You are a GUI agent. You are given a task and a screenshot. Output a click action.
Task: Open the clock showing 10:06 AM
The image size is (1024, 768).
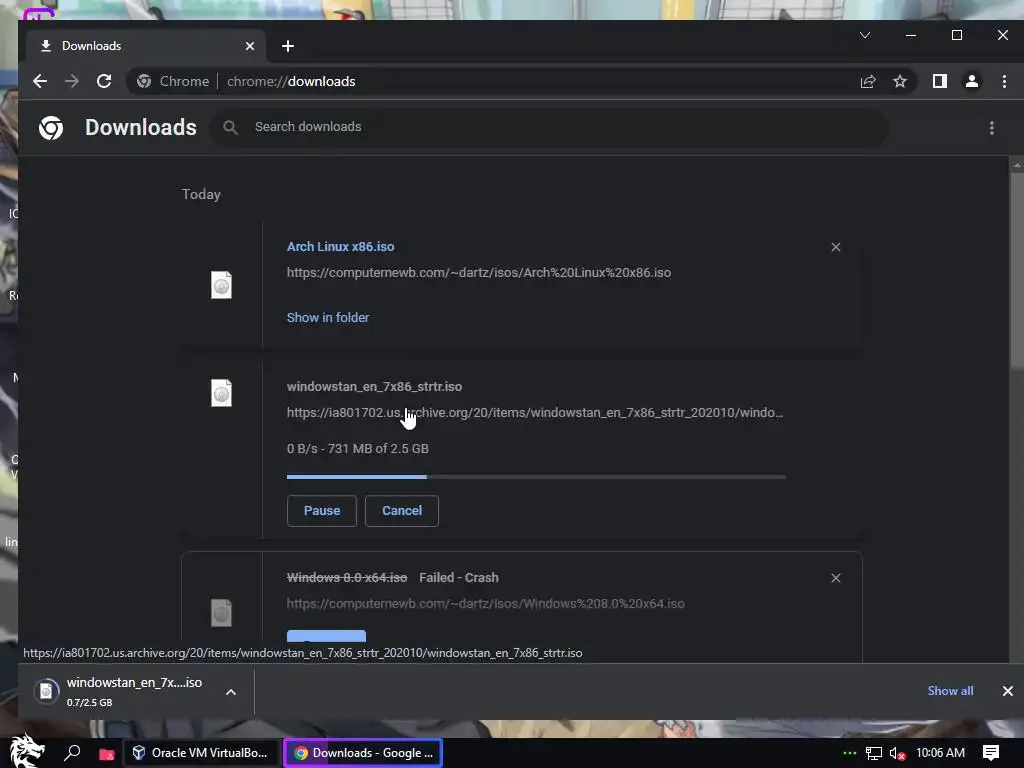[x=940, y=753]
